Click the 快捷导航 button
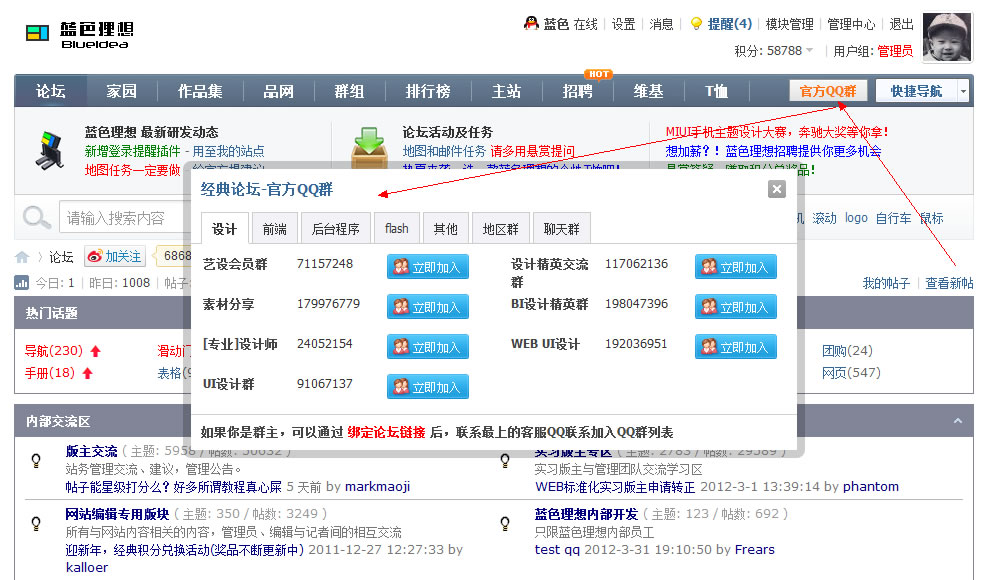 pyautogui.click(x=917, y=92)
